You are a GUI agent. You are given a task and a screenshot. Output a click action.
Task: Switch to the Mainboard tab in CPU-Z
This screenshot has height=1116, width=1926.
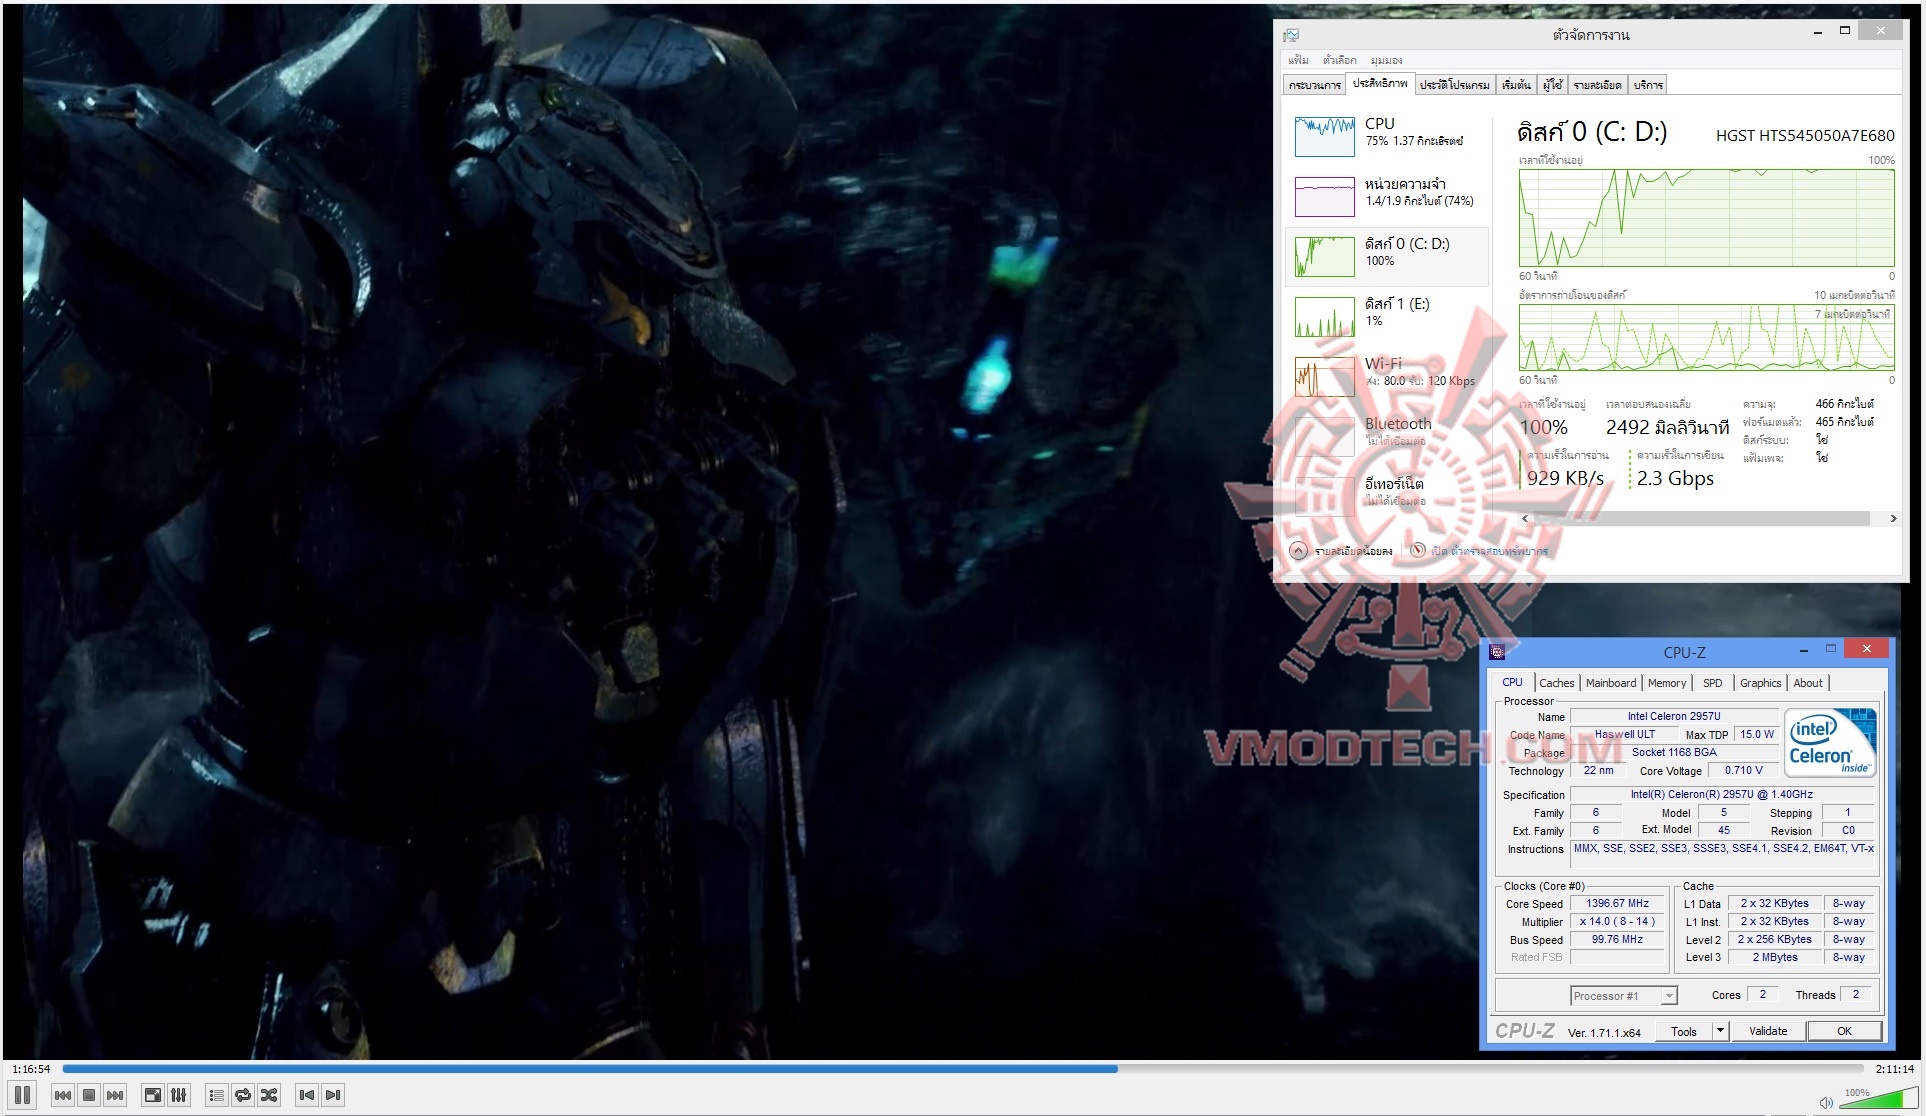1610,683
